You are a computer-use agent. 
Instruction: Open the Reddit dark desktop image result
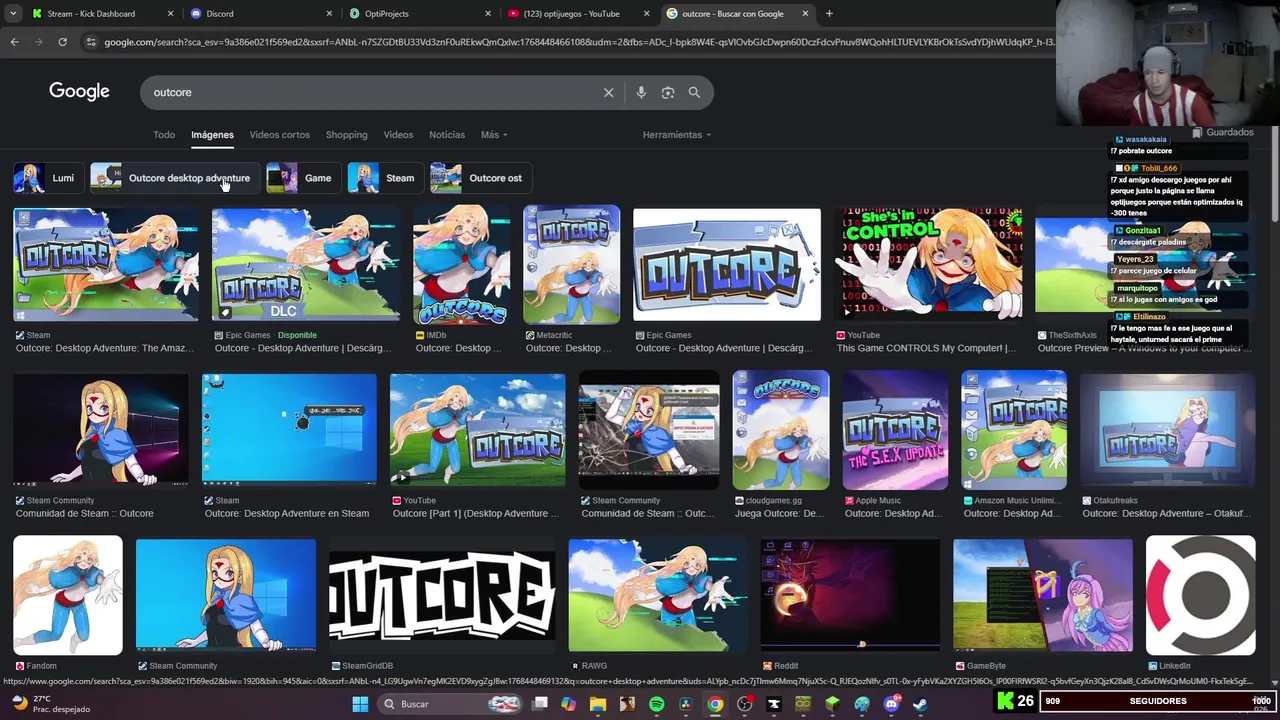850,595
